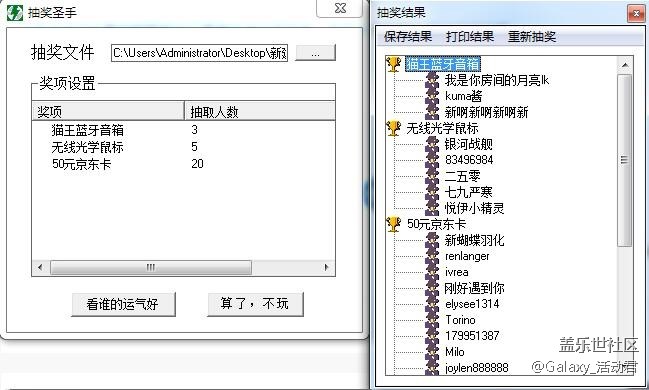Click the person icon next to renlanger
This screenshot has width=649, height=390.
coord(432,256)
